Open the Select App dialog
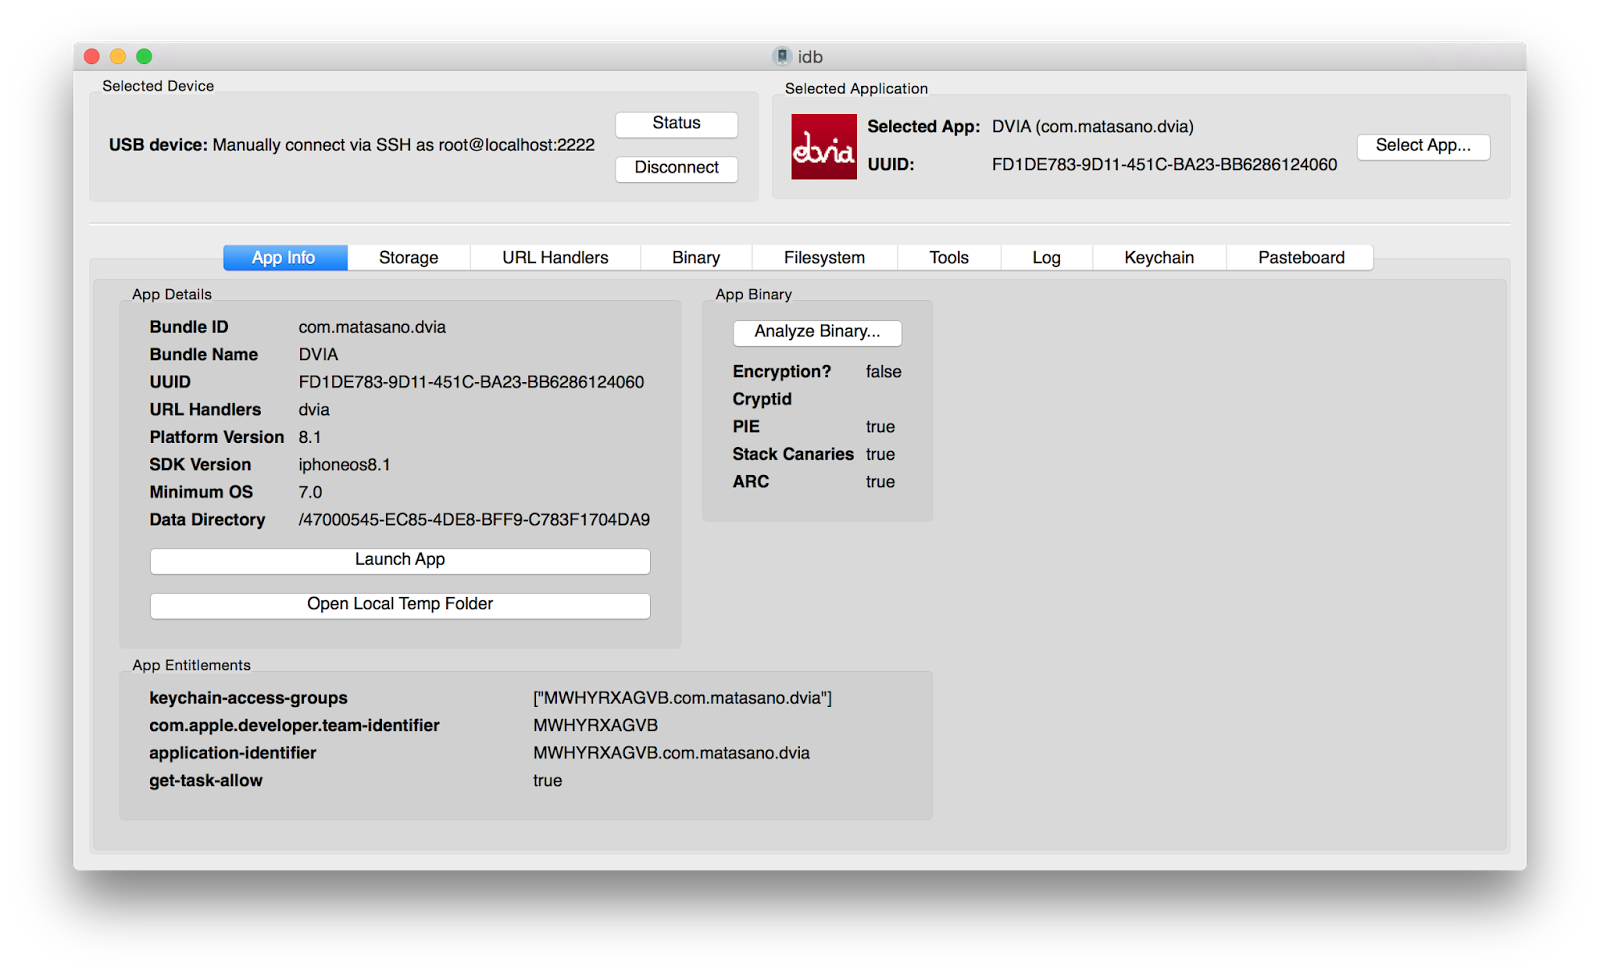Image resolution: width=1600 pixels, height=975 pixels. [1423, 146]
